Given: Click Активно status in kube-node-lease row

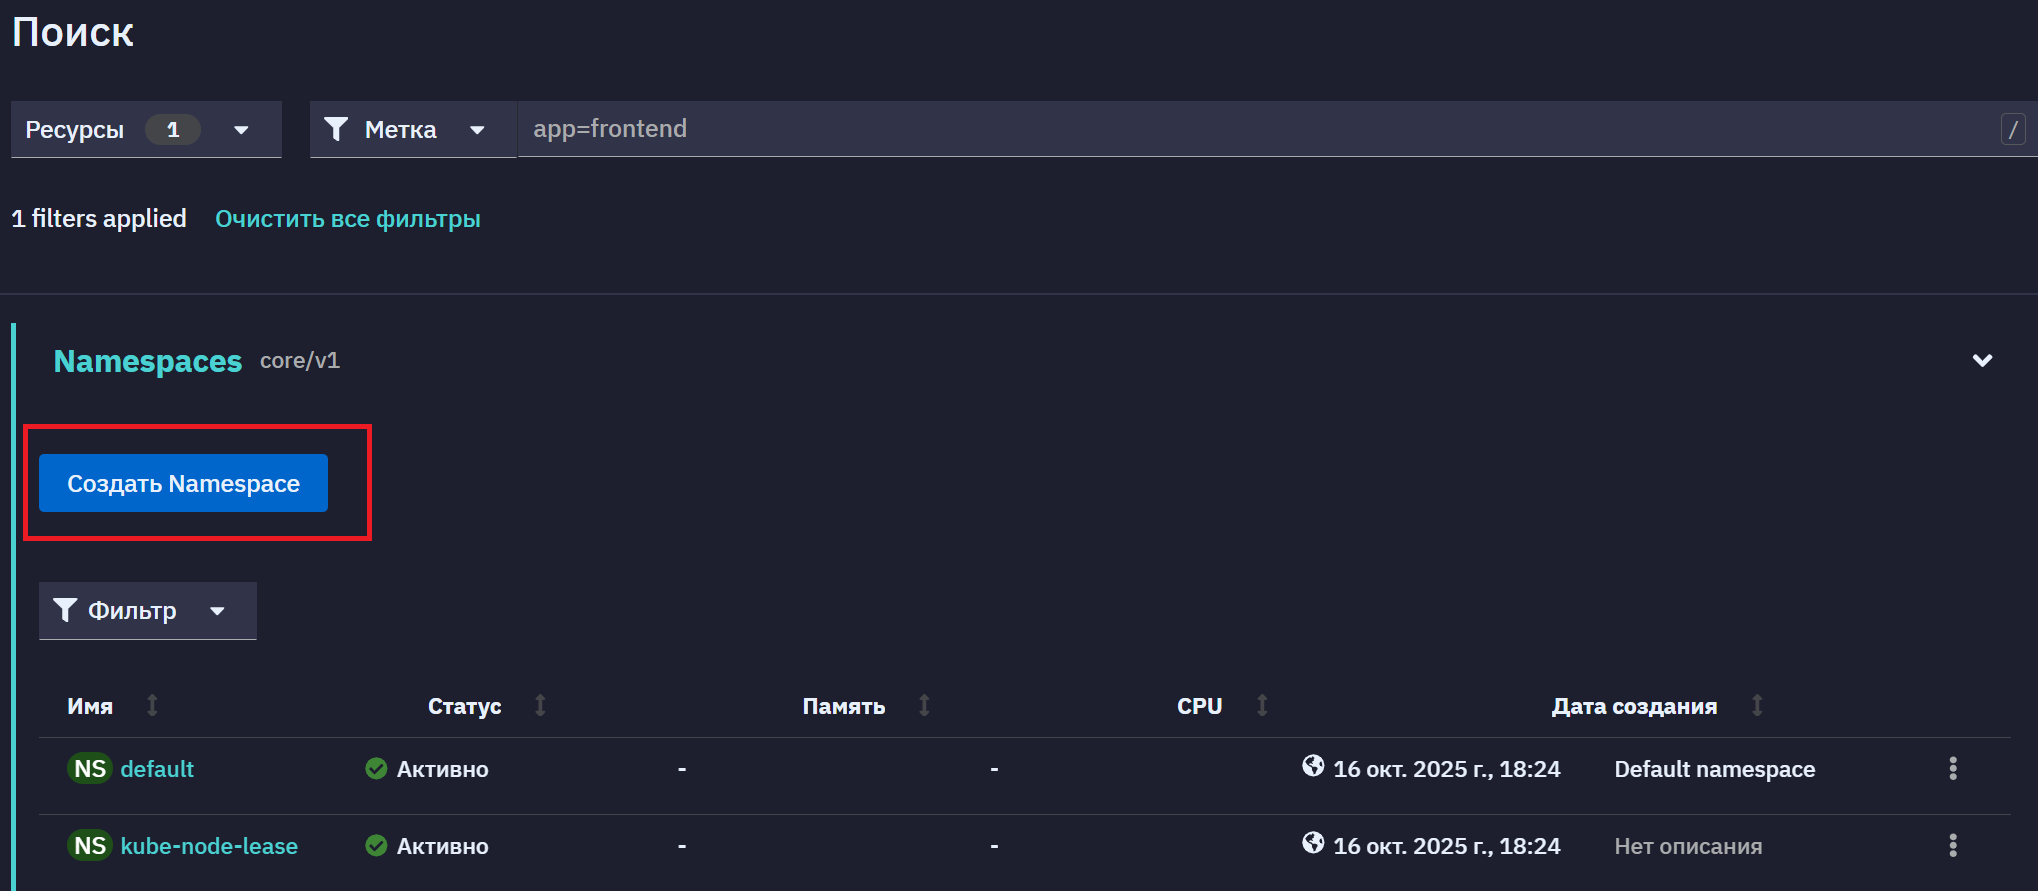Looking at the screenshot, I should click(442, 846).
